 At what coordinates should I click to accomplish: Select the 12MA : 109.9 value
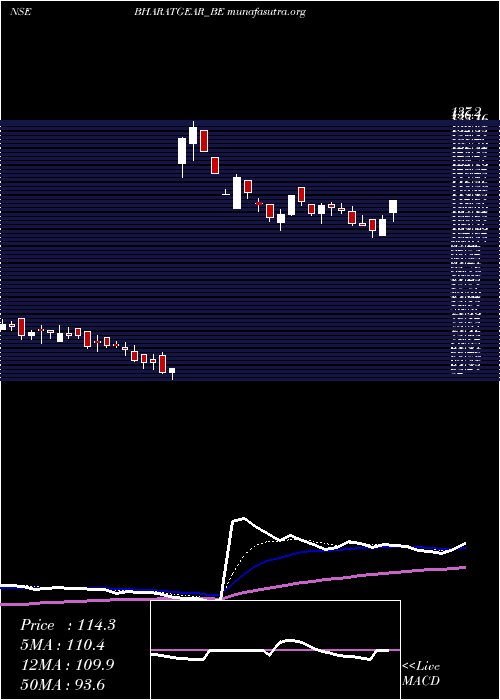point(67,665)
